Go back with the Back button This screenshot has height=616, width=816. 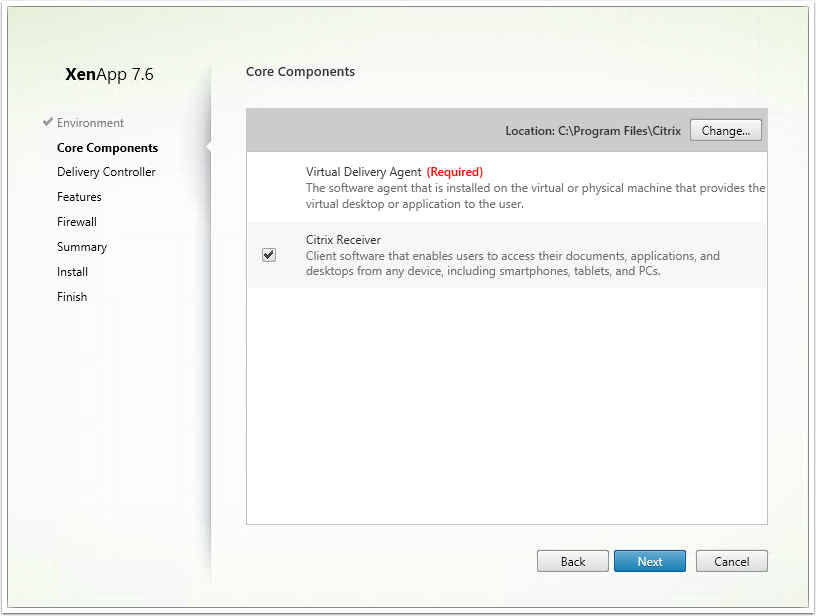coord(572,561)
